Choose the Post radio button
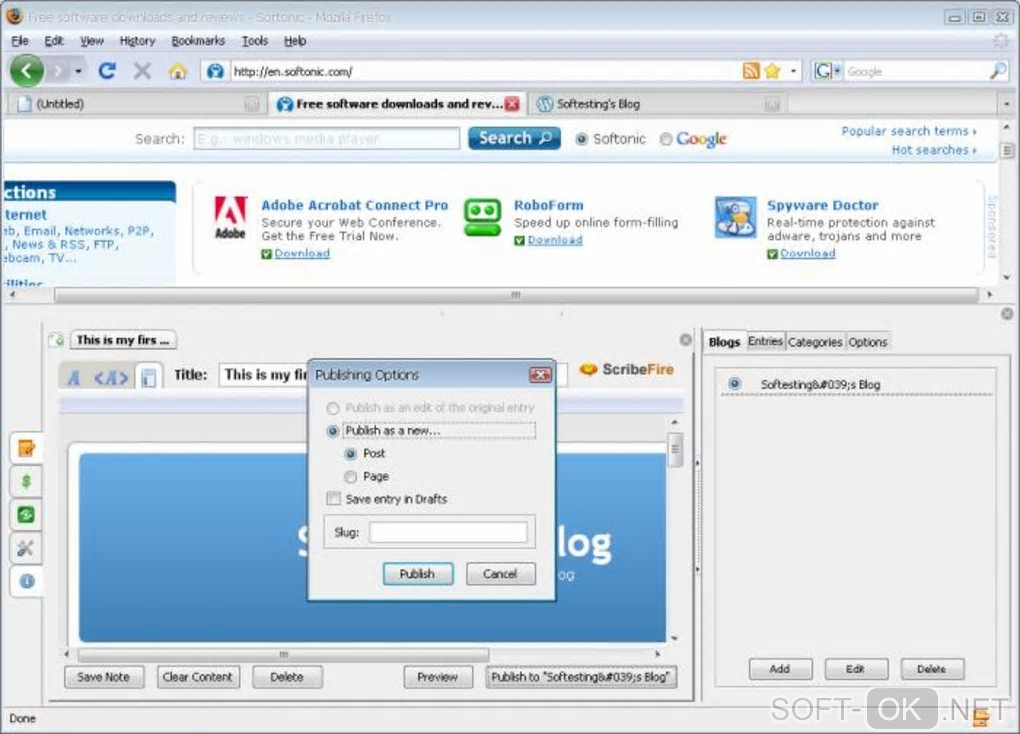1020x734 pixels. [x=351, y=454]
